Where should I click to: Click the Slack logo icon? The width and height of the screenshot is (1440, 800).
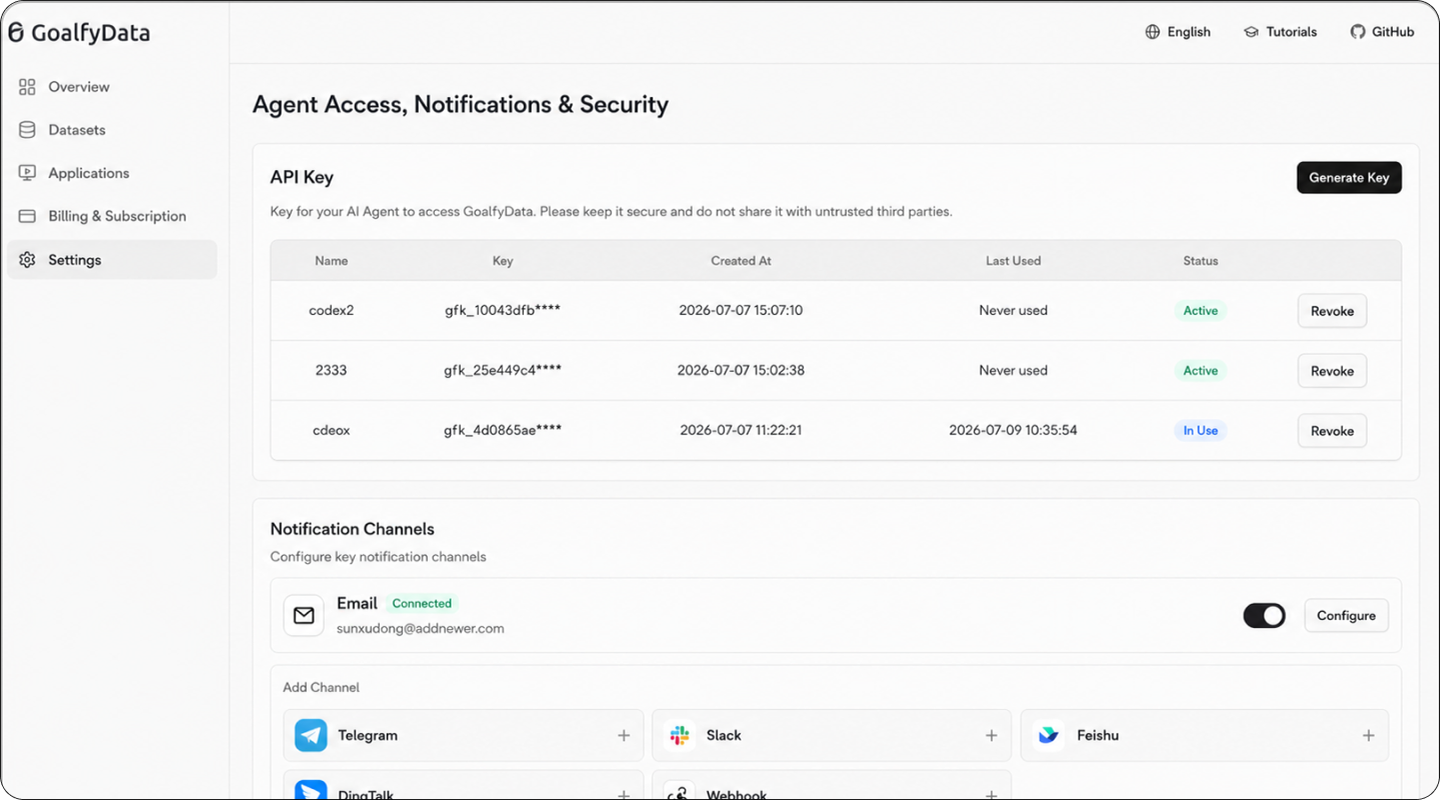(680, 735)
